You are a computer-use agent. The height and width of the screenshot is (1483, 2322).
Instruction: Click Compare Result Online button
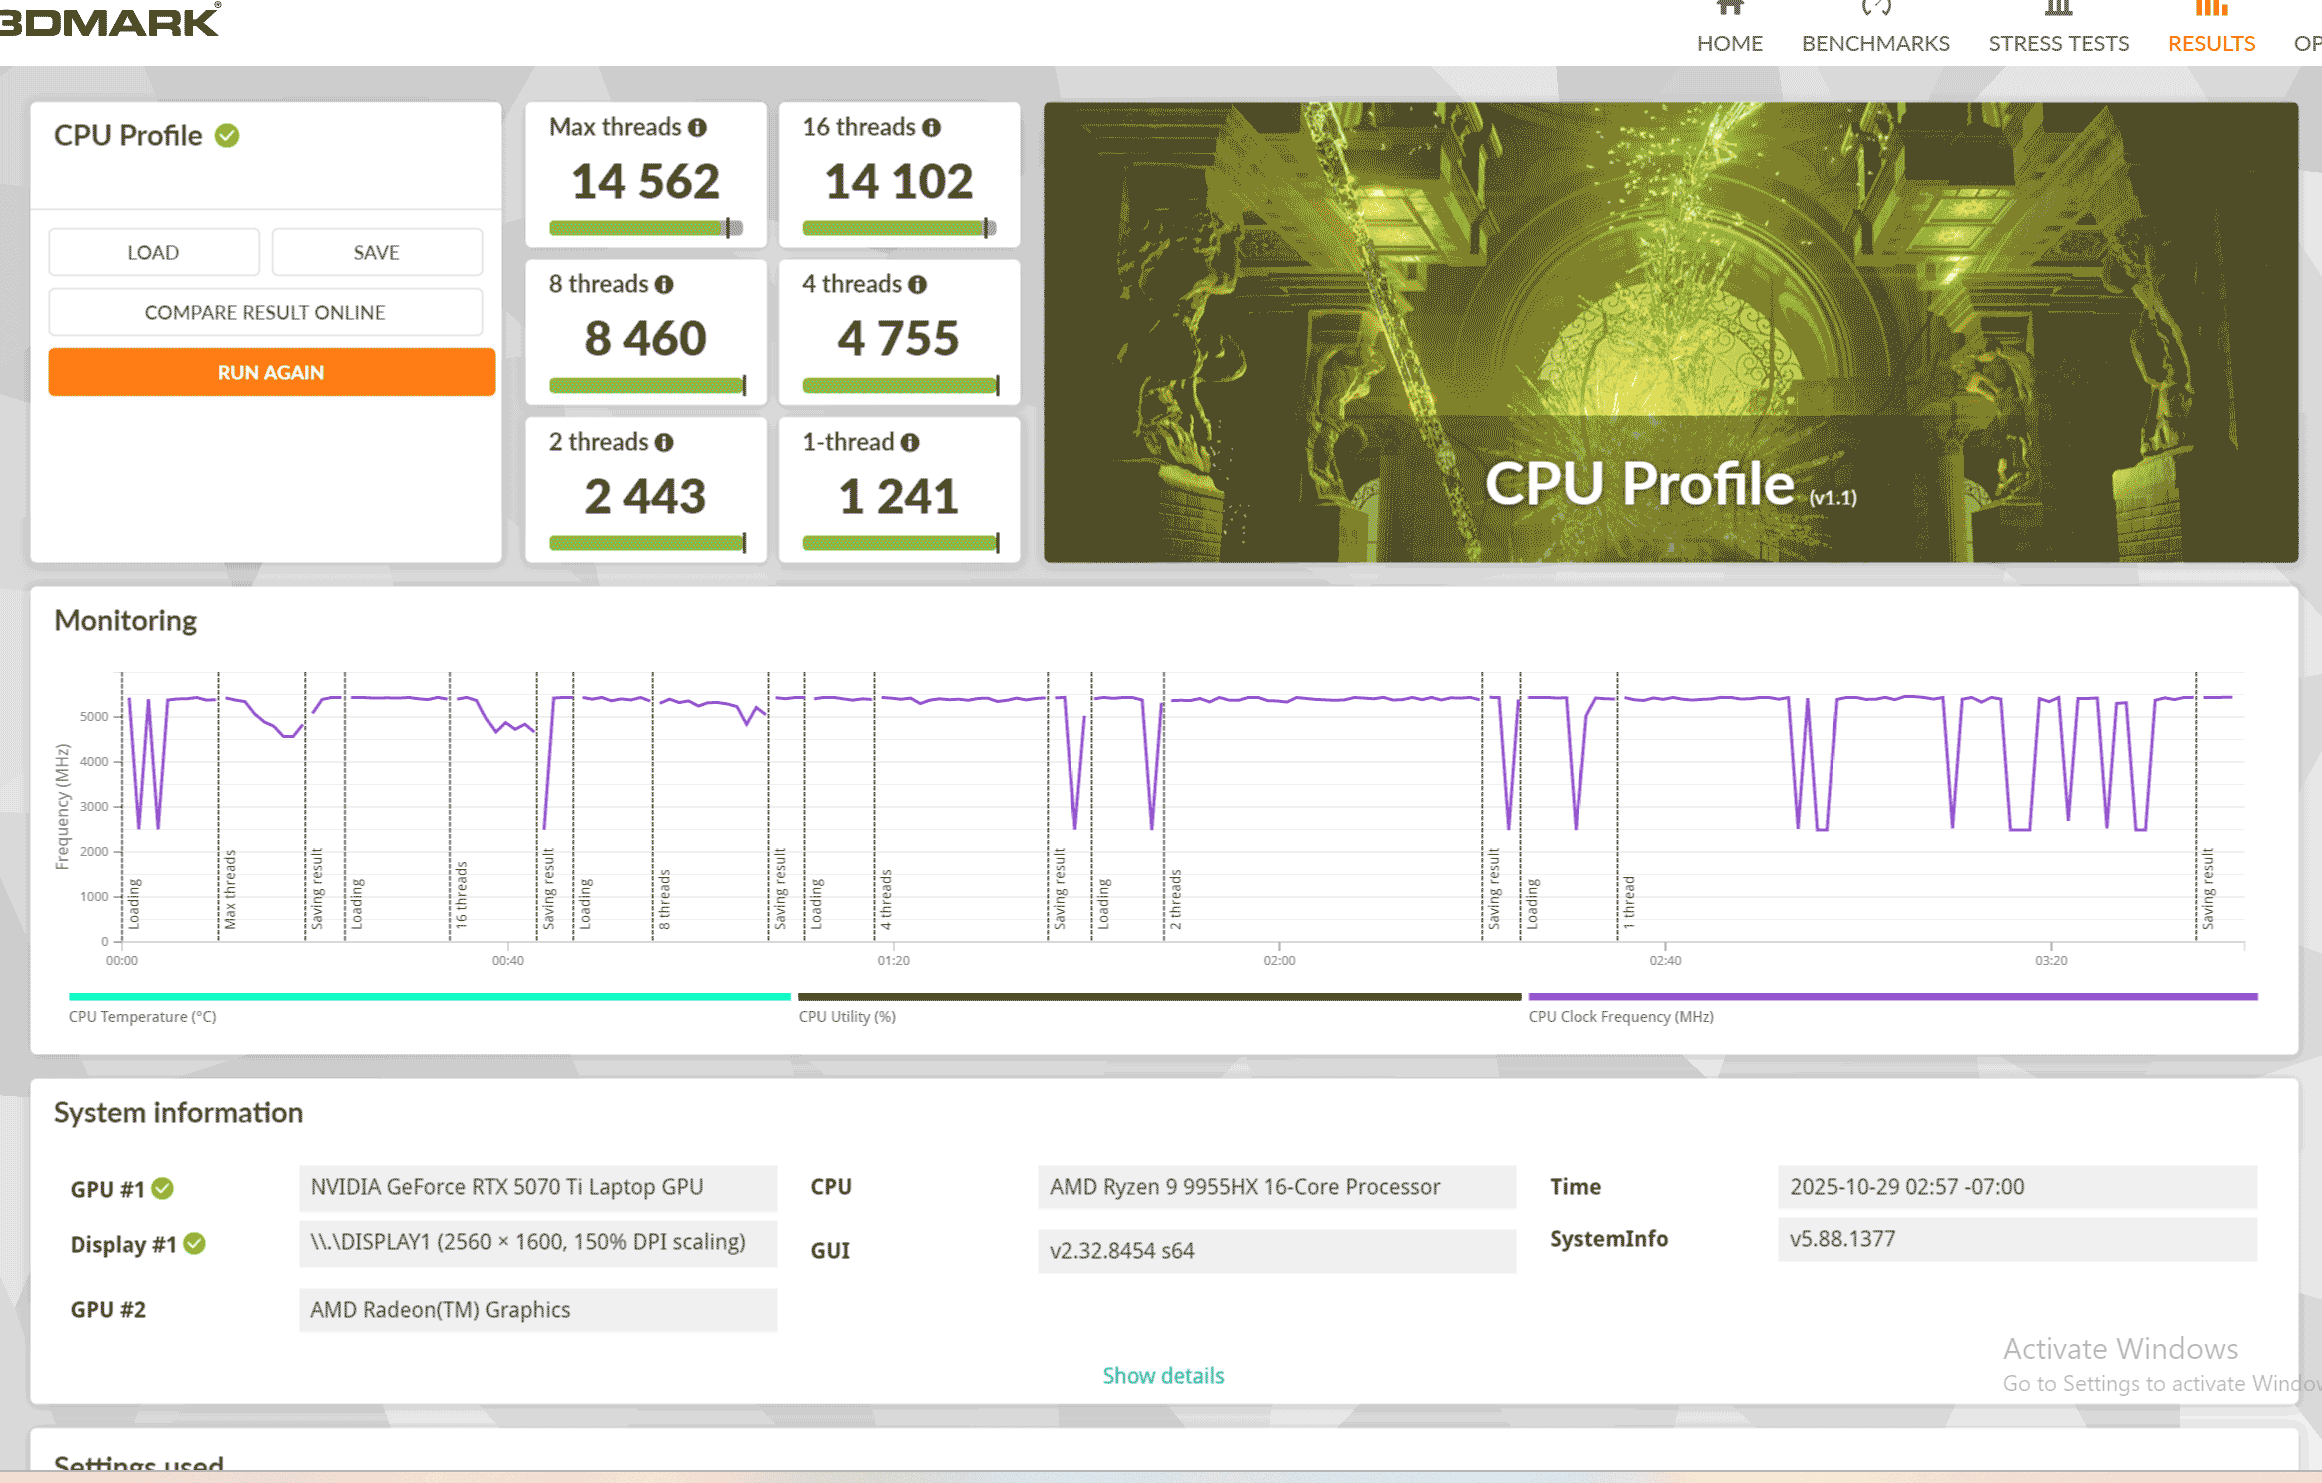(x=265, y=313)
